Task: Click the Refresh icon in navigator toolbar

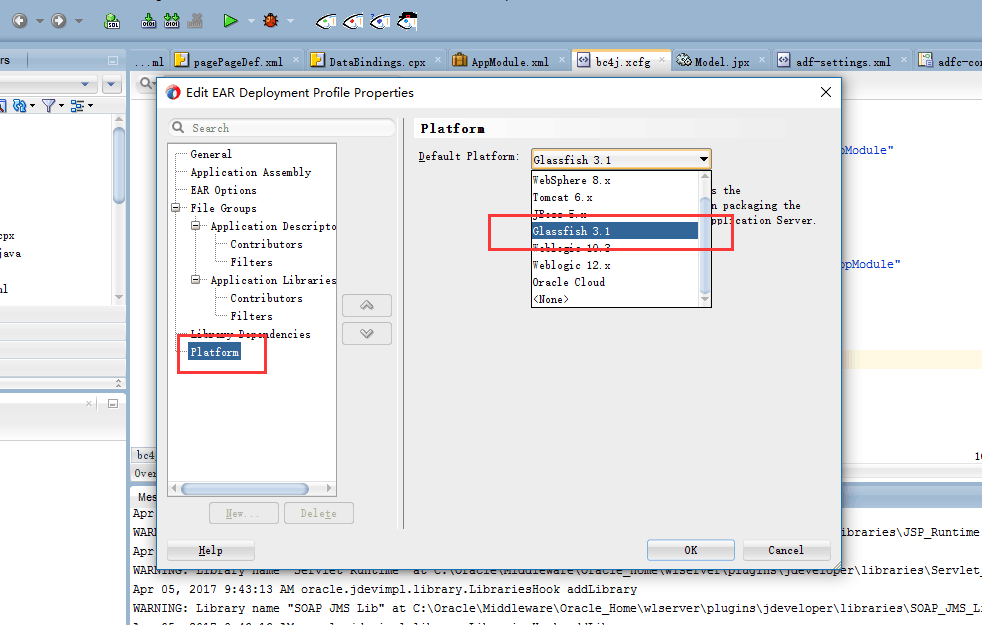Action: [20, 106]
